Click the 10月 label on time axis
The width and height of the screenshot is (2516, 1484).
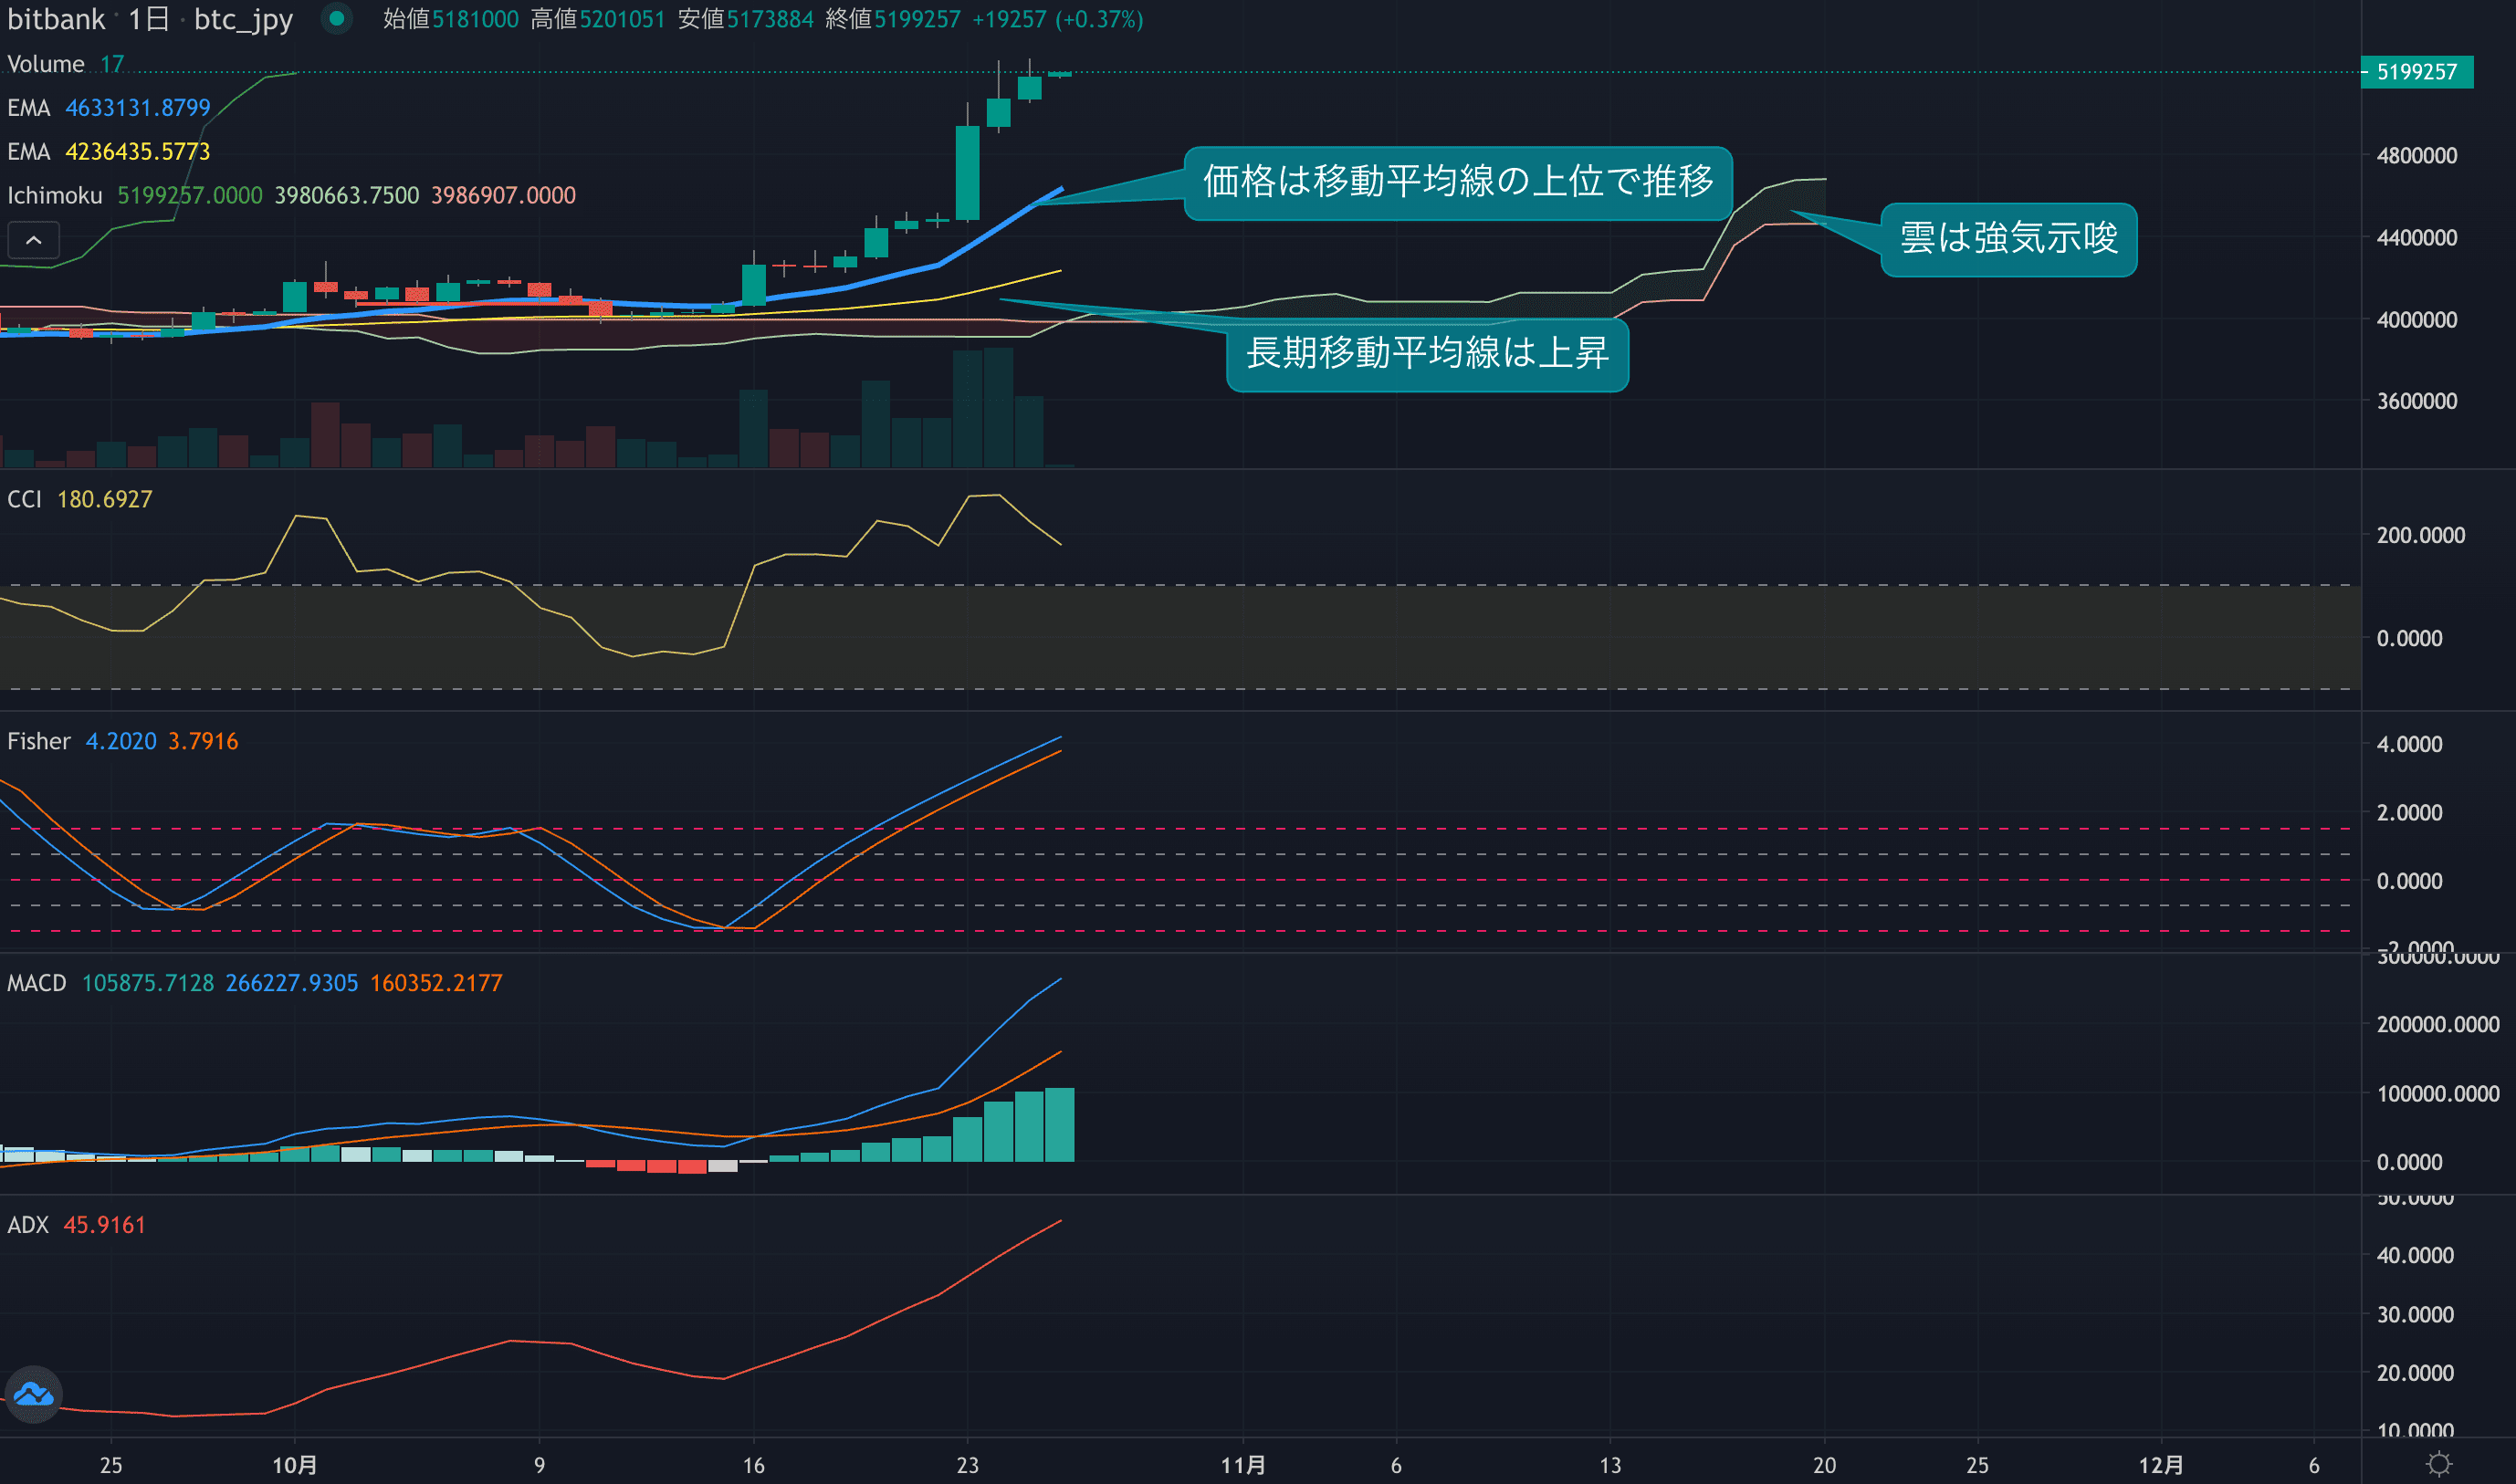(294, 1465)
